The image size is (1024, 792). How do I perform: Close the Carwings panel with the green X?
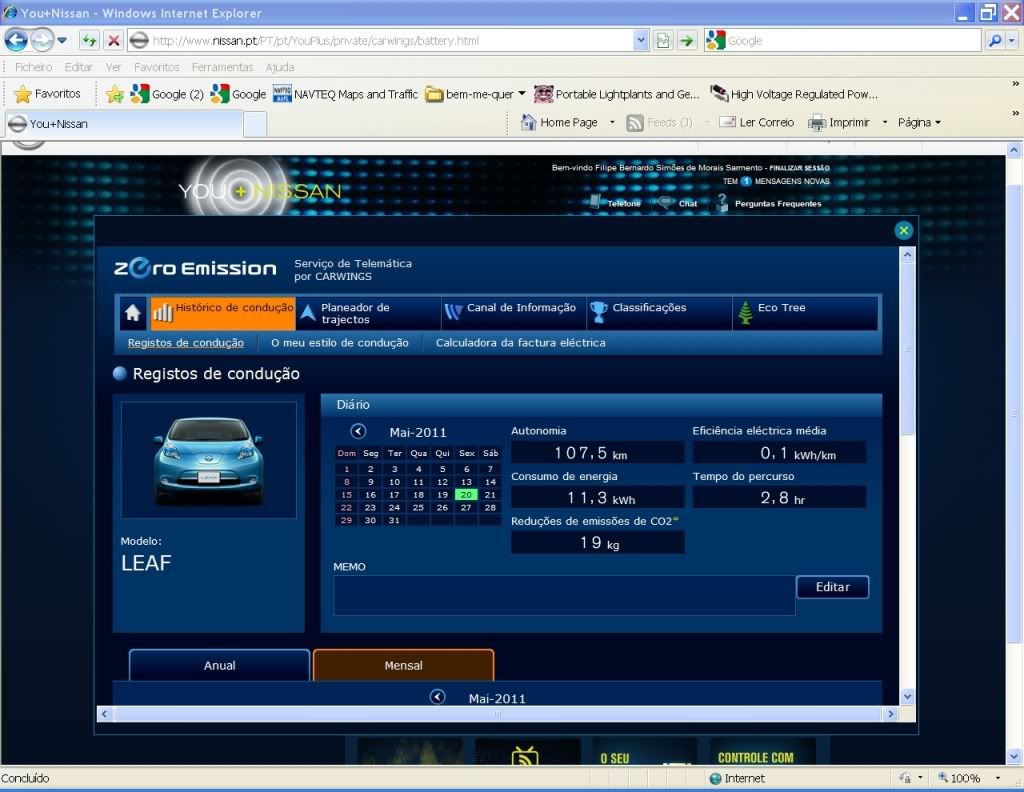(x=904, y=230)
